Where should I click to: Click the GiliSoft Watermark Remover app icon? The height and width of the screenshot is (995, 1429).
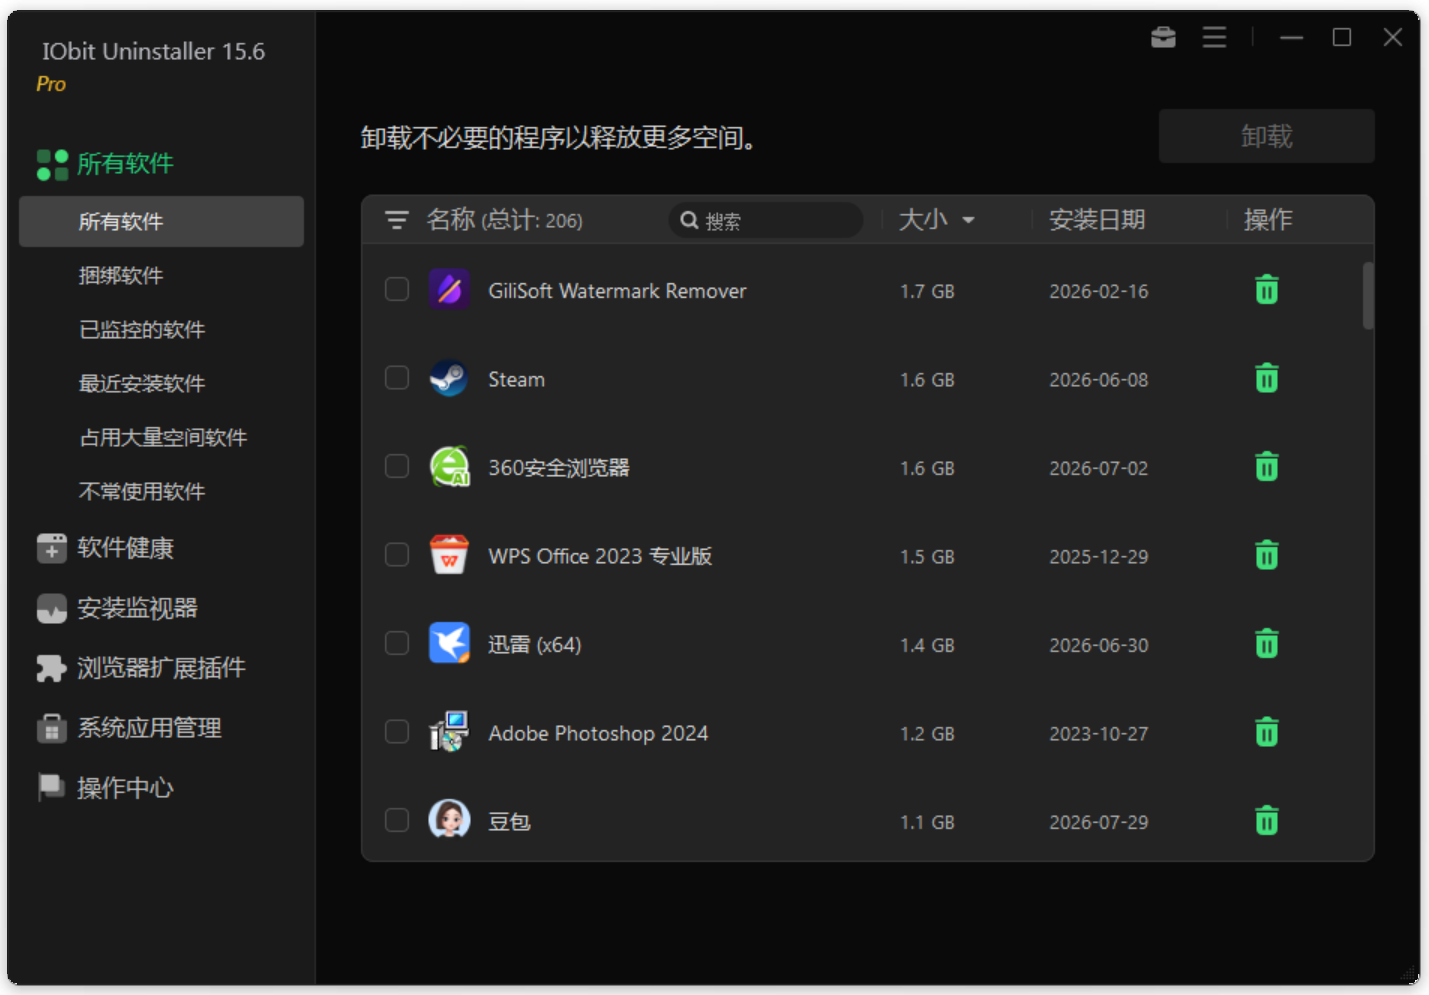click(449, 290)
